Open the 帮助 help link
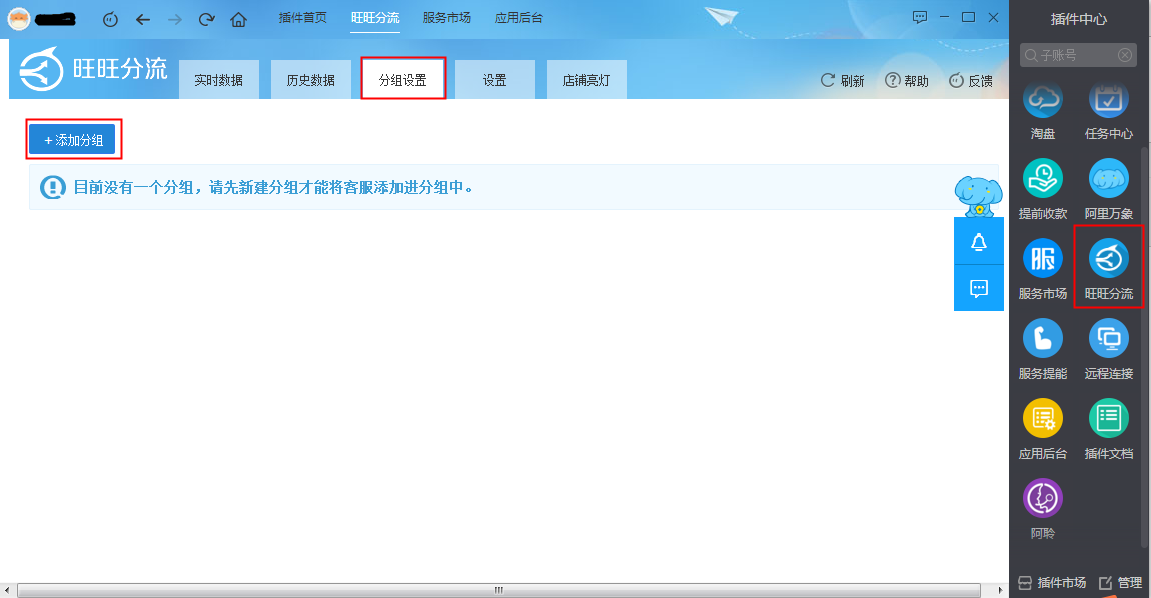 click(x=907, y=81)
